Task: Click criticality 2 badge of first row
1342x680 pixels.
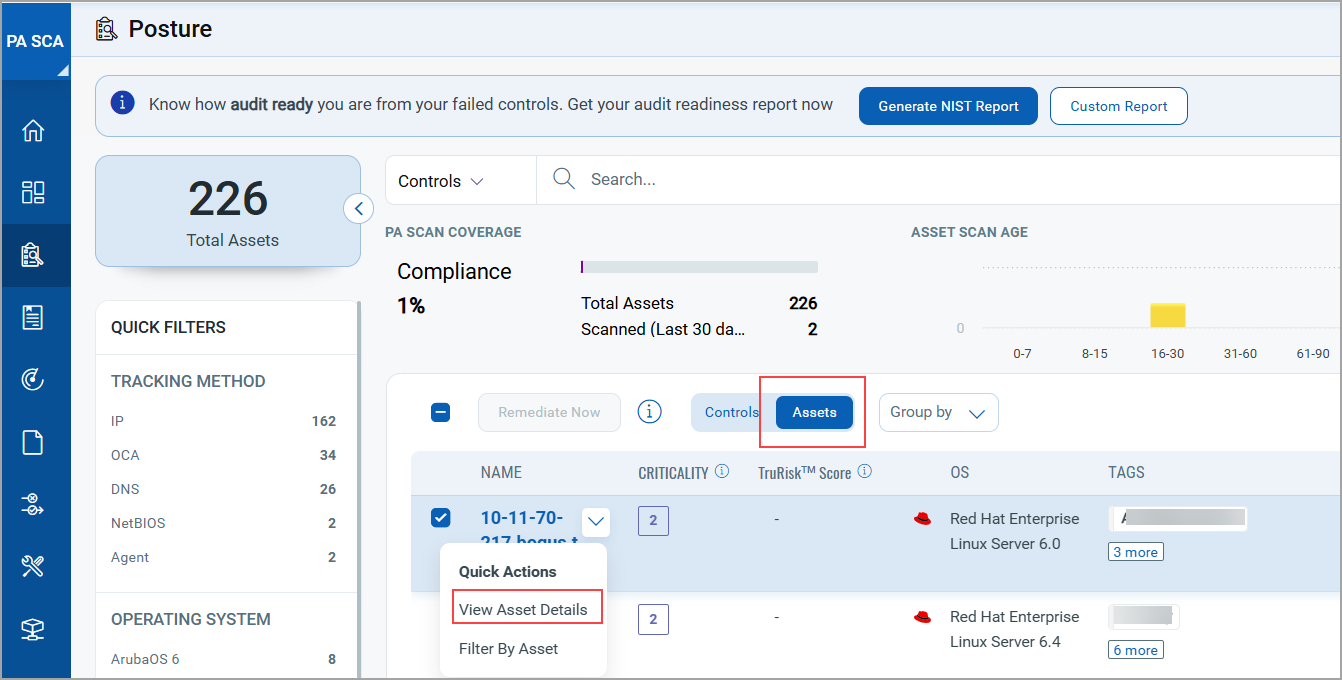Action: [x=653, y=521]
